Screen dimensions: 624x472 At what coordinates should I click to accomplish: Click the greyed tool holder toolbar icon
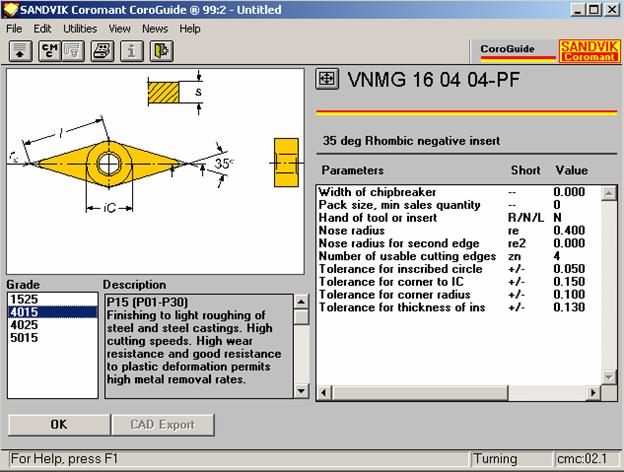73,51
